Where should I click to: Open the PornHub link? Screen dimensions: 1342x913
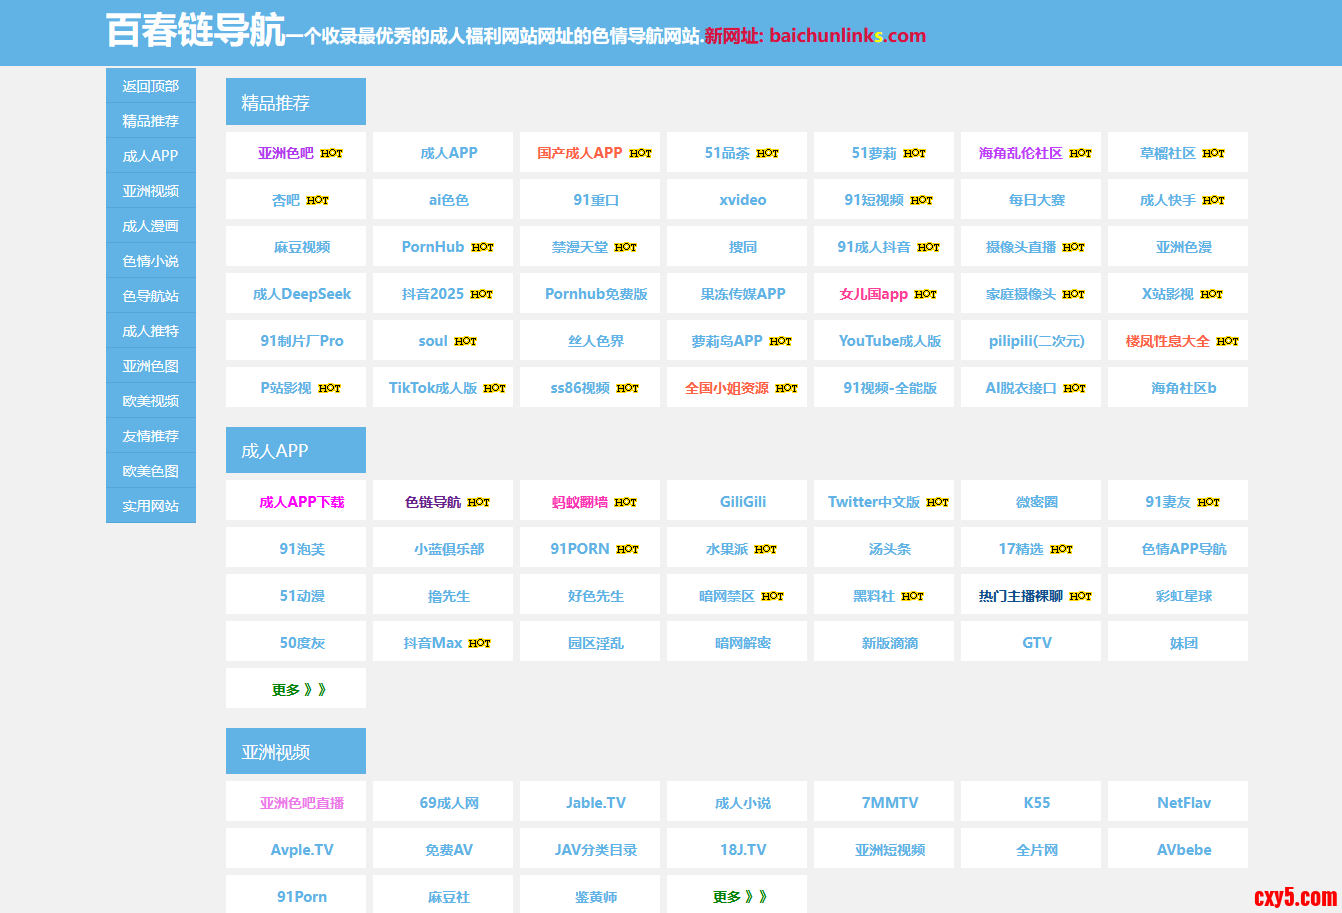pos(442,246)
